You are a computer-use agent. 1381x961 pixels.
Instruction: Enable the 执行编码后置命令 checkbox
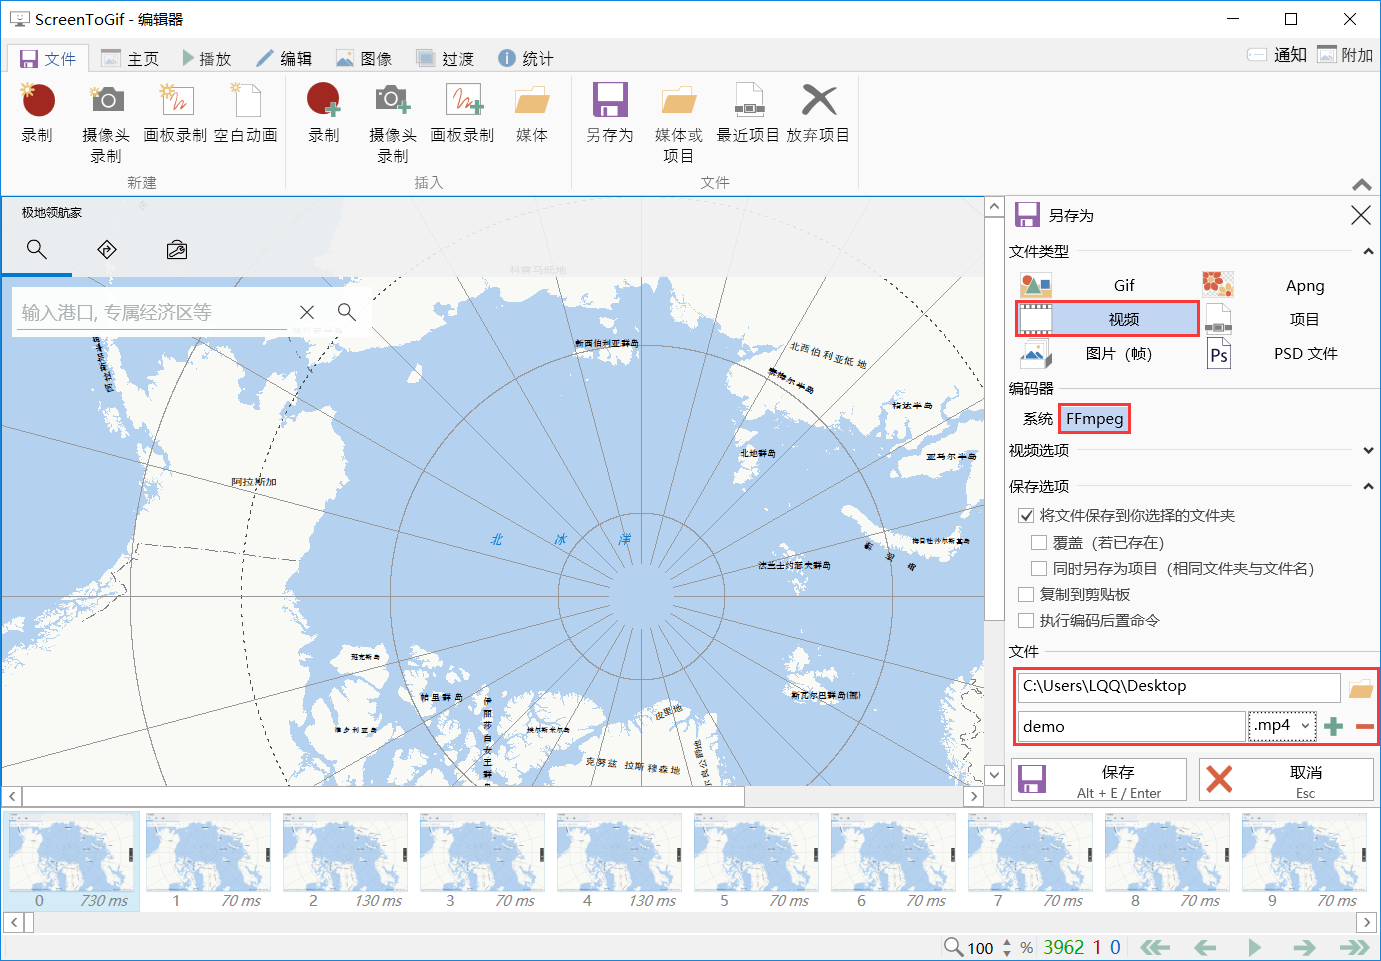click(x=1026, y=621)
